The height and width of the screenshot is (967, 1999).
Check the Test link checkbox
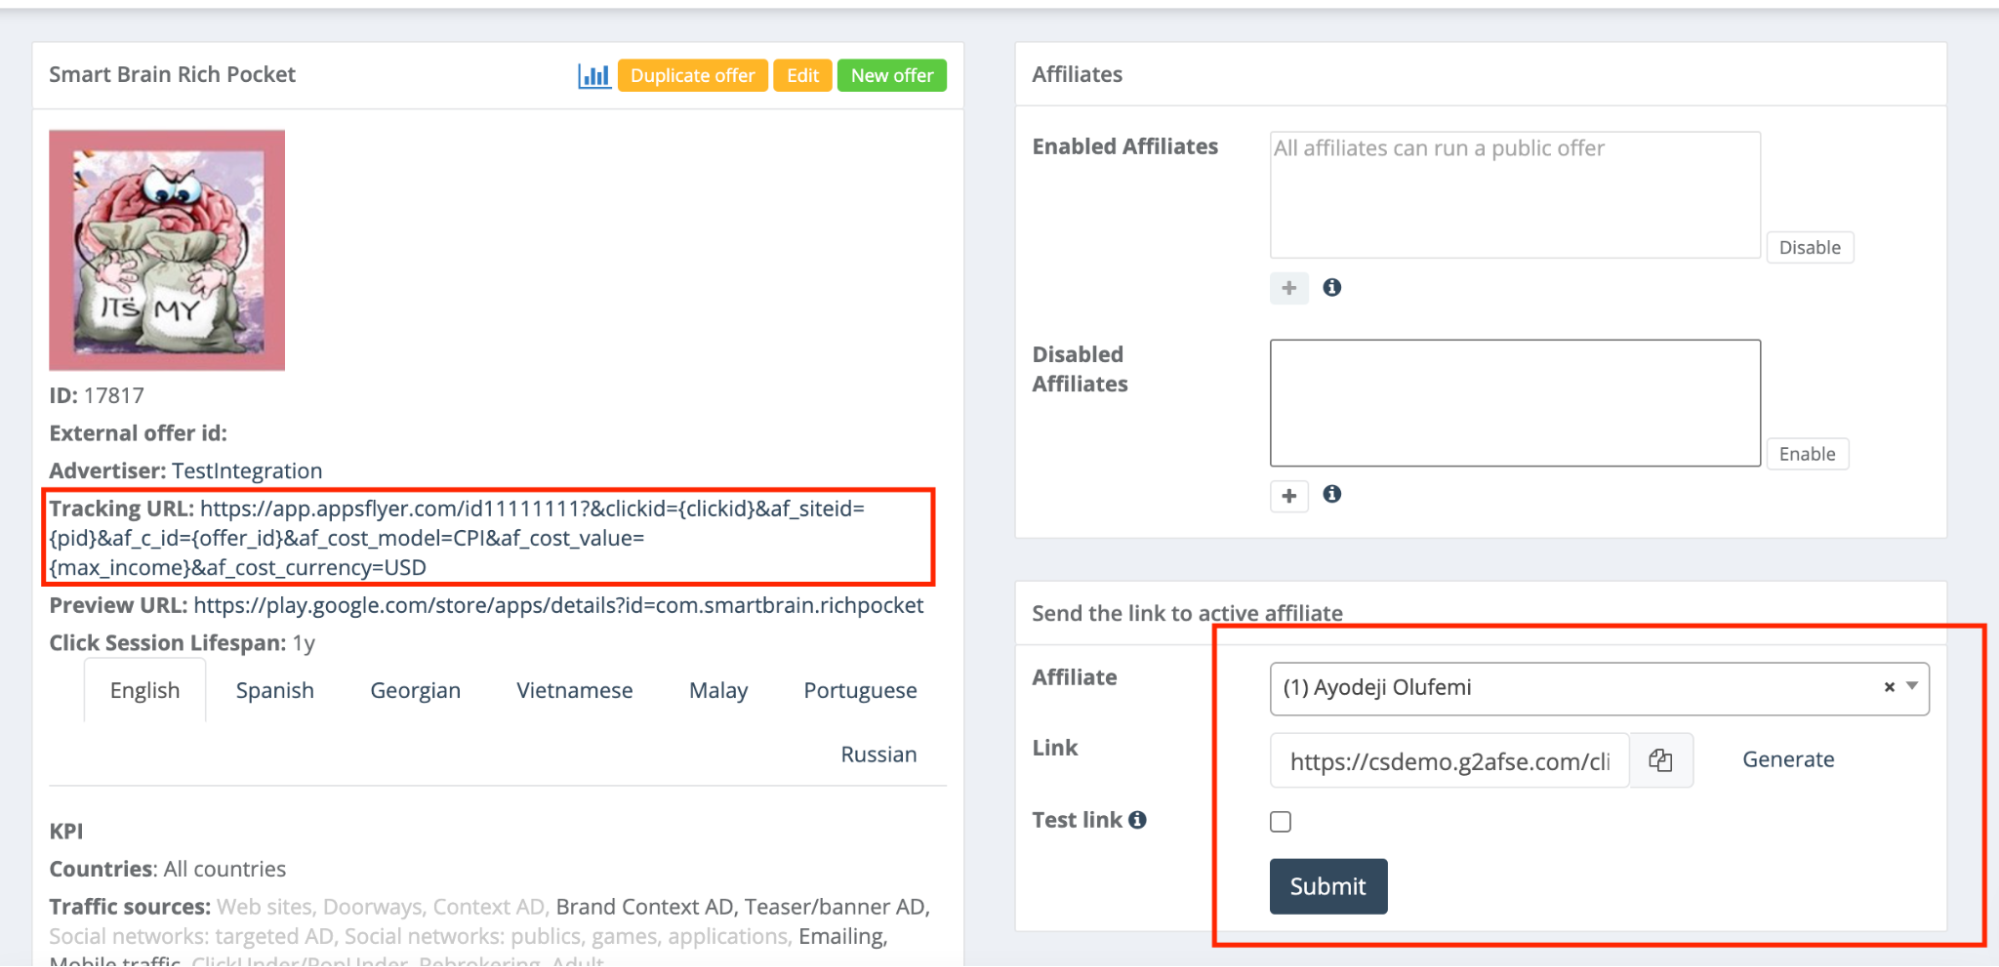coord(1281,822)
